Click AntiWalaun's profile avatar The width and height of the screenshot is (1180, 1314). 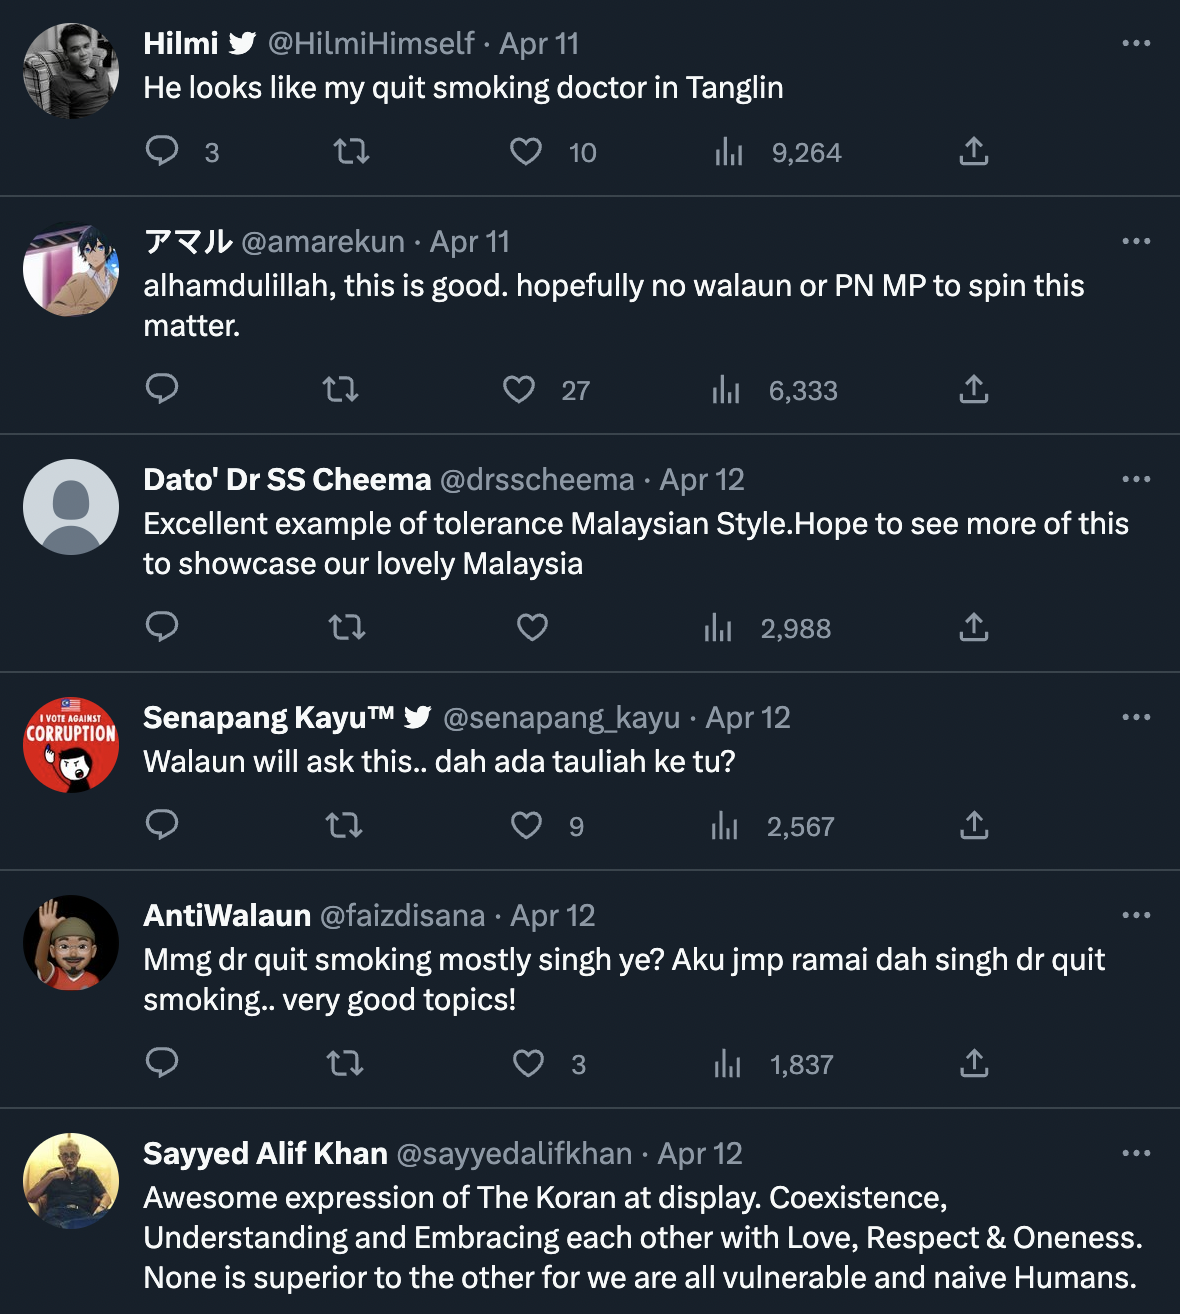(x=71, y=942)
